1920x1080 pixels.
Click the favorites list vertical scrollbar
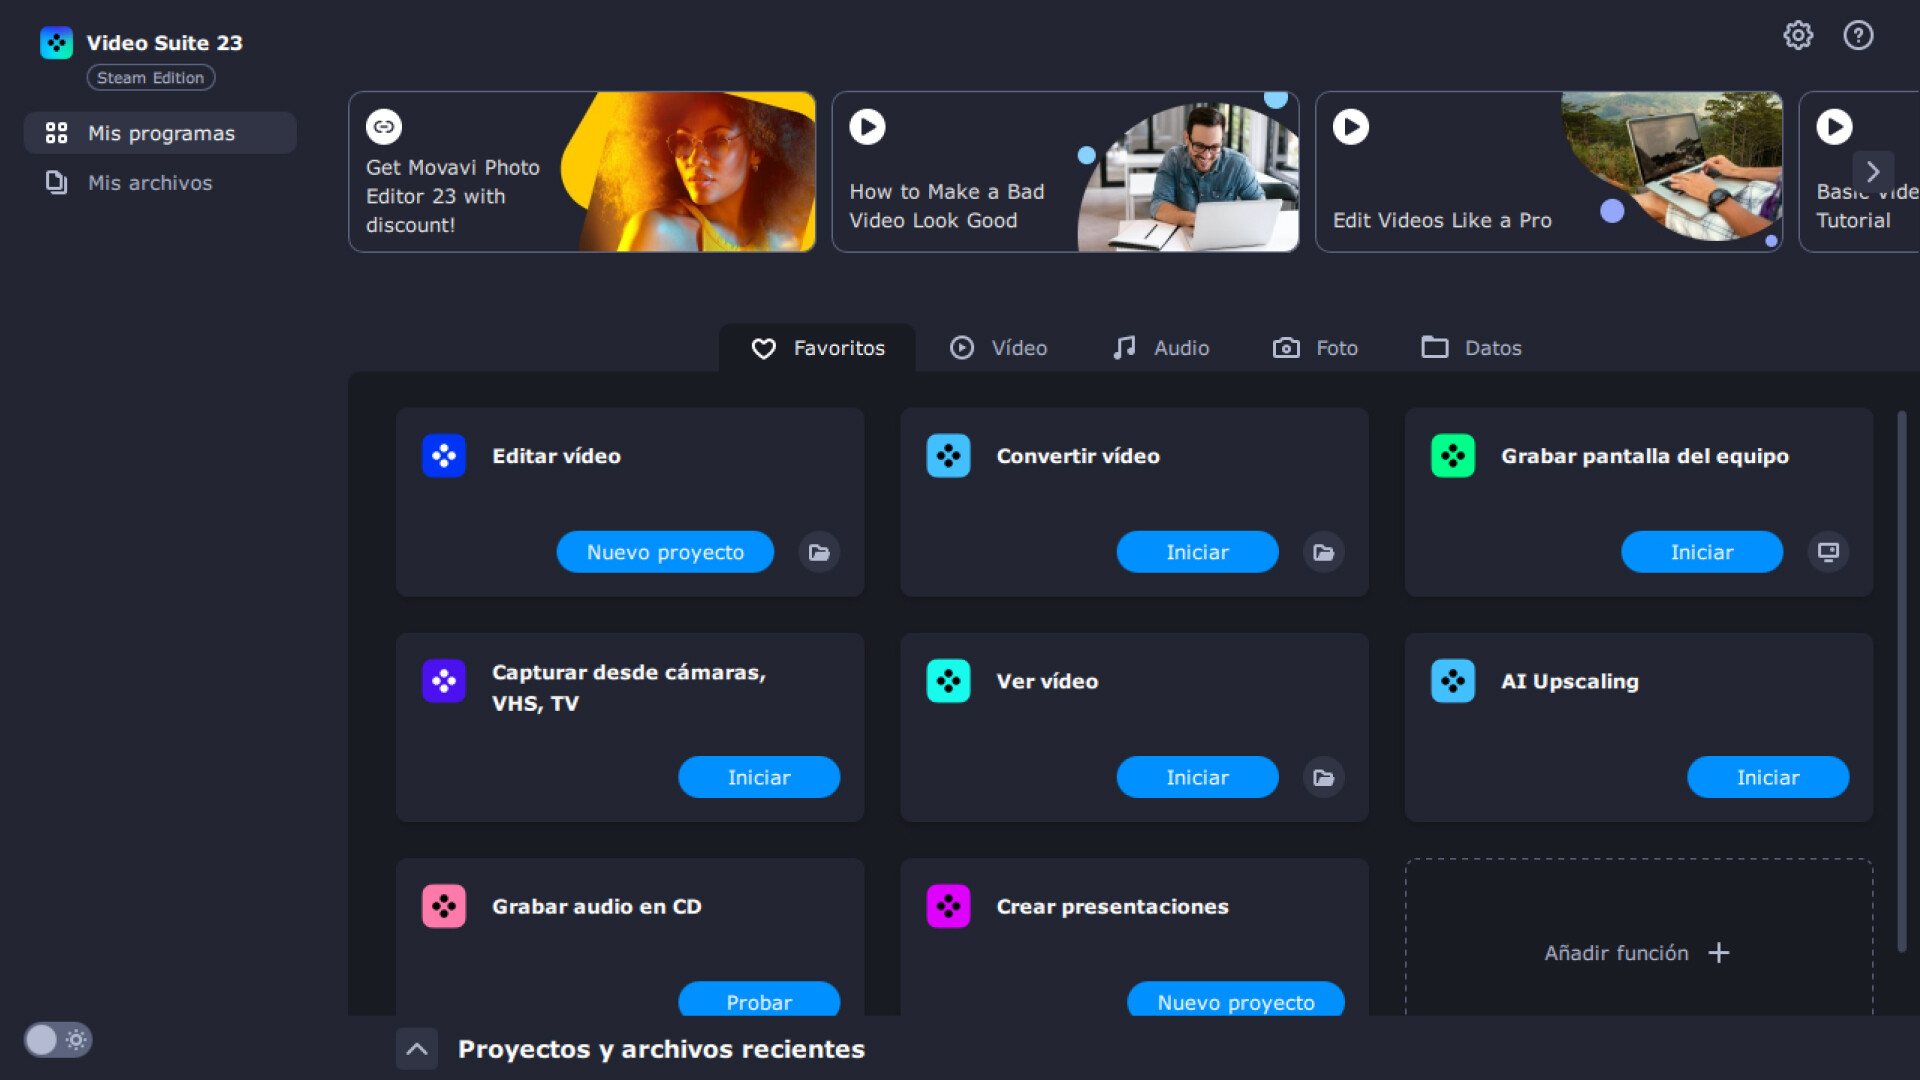click(1902, 682)
